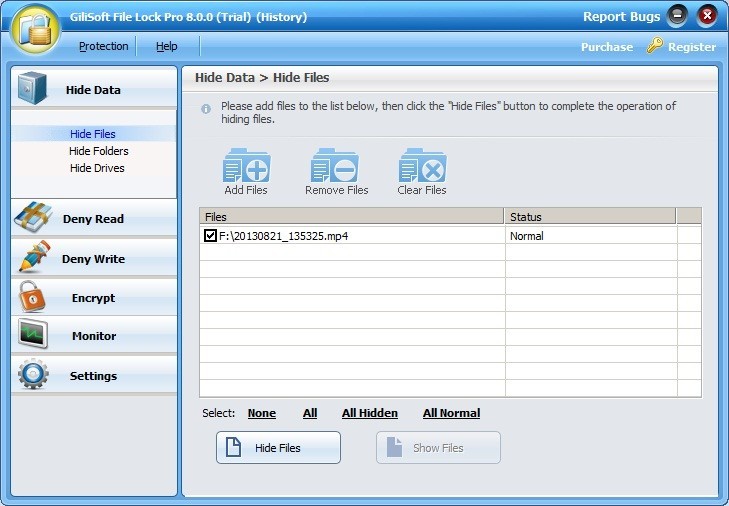This screenshot has width=729, height=506.
Task: Expand the Hide Data section label
Action: pos(93,90)
